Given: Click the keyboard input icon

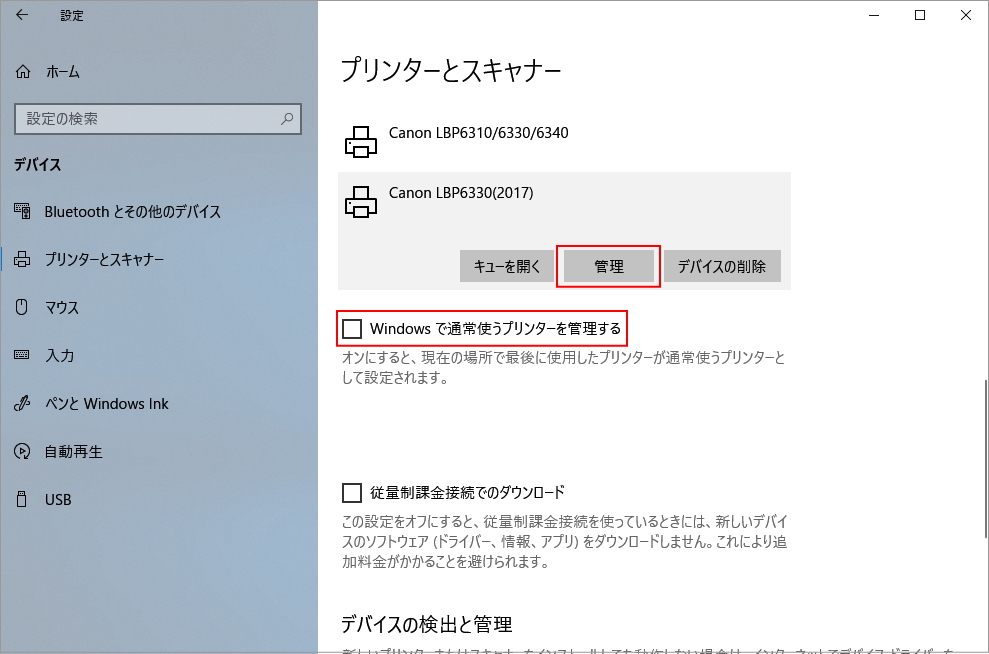Looking at the screenshot, I should [23, 356].
